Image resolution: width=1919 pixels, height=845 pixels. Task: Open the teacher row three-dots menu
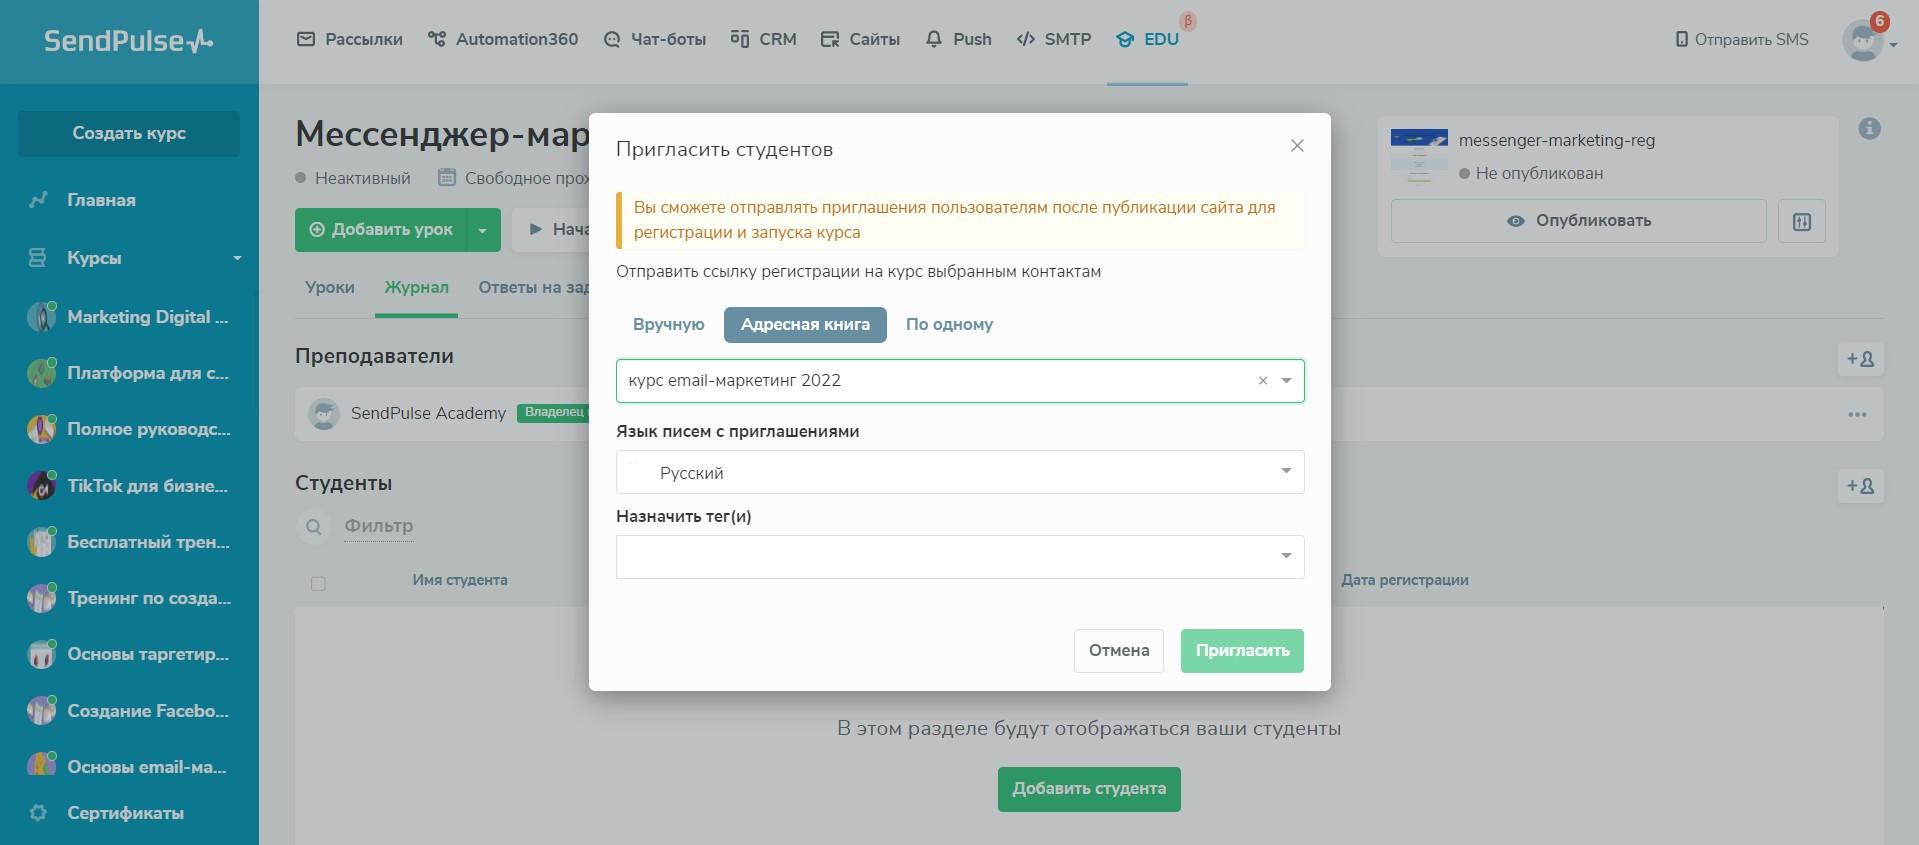[x=1857, y=414]
